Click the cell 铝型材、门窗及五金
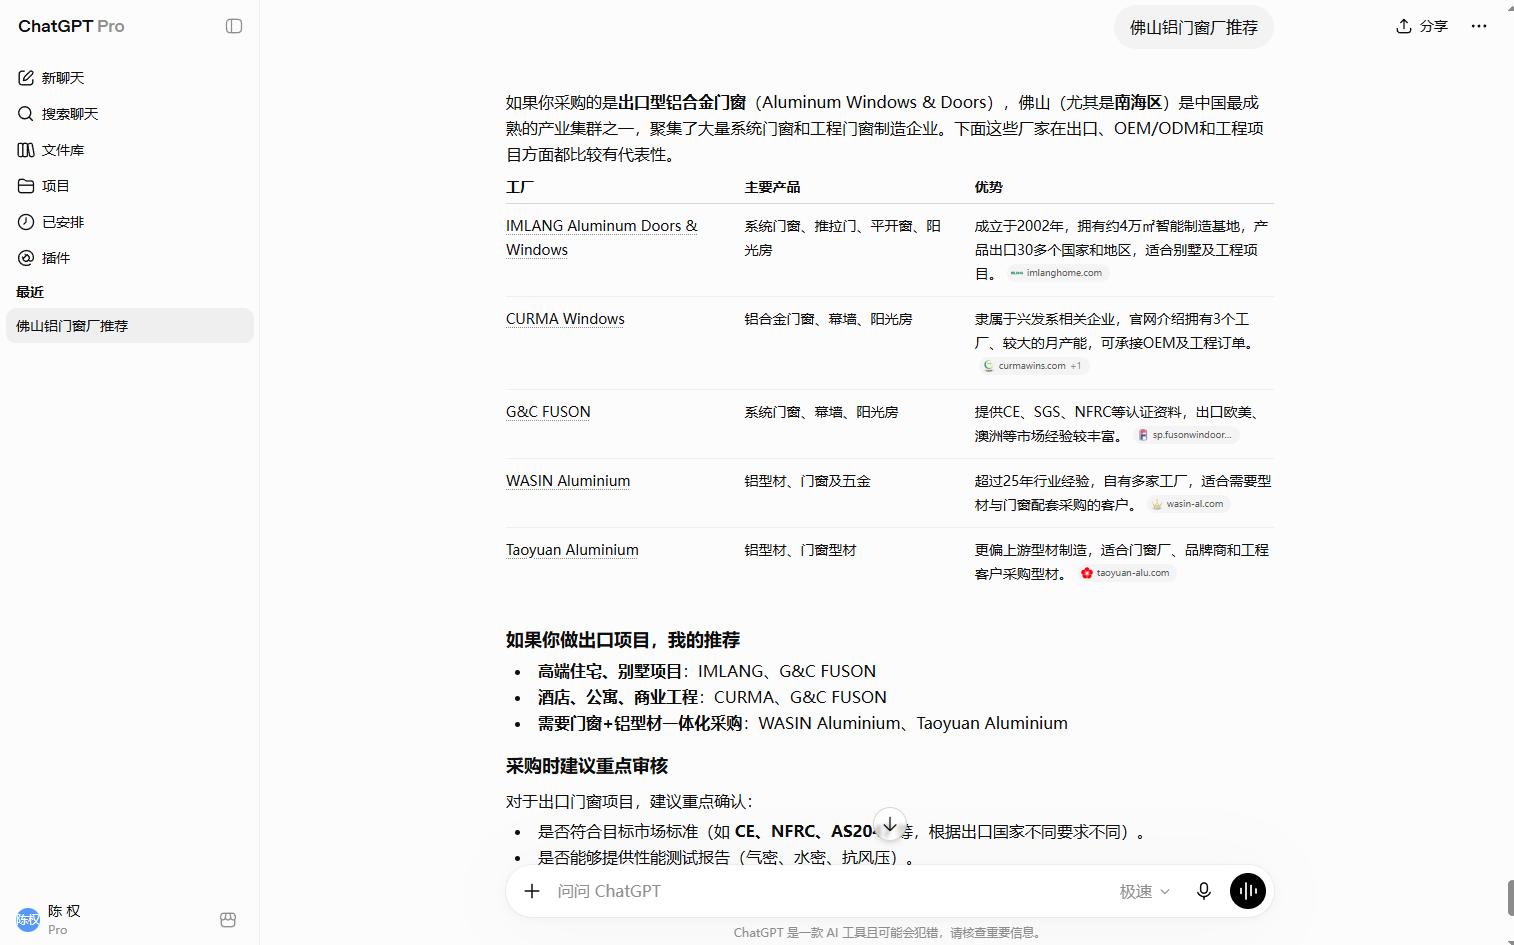Image resolution: width=1514 pixels, height=945 pixels. point(807,481)
